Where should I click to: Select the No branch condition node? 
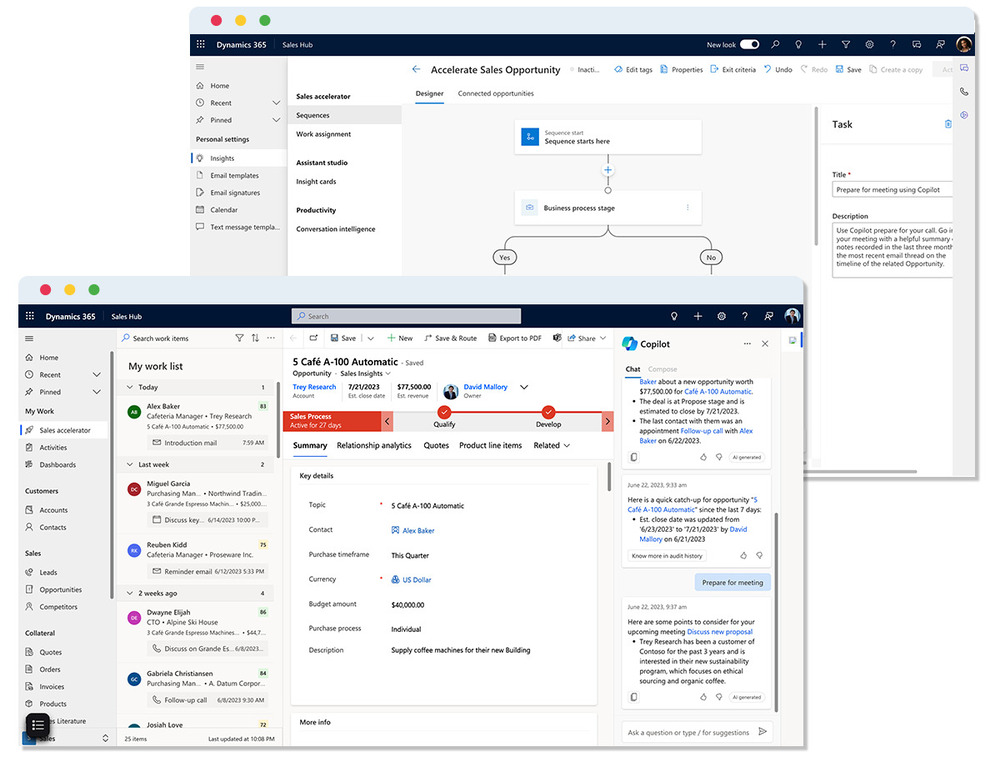(x=711, y=257)
